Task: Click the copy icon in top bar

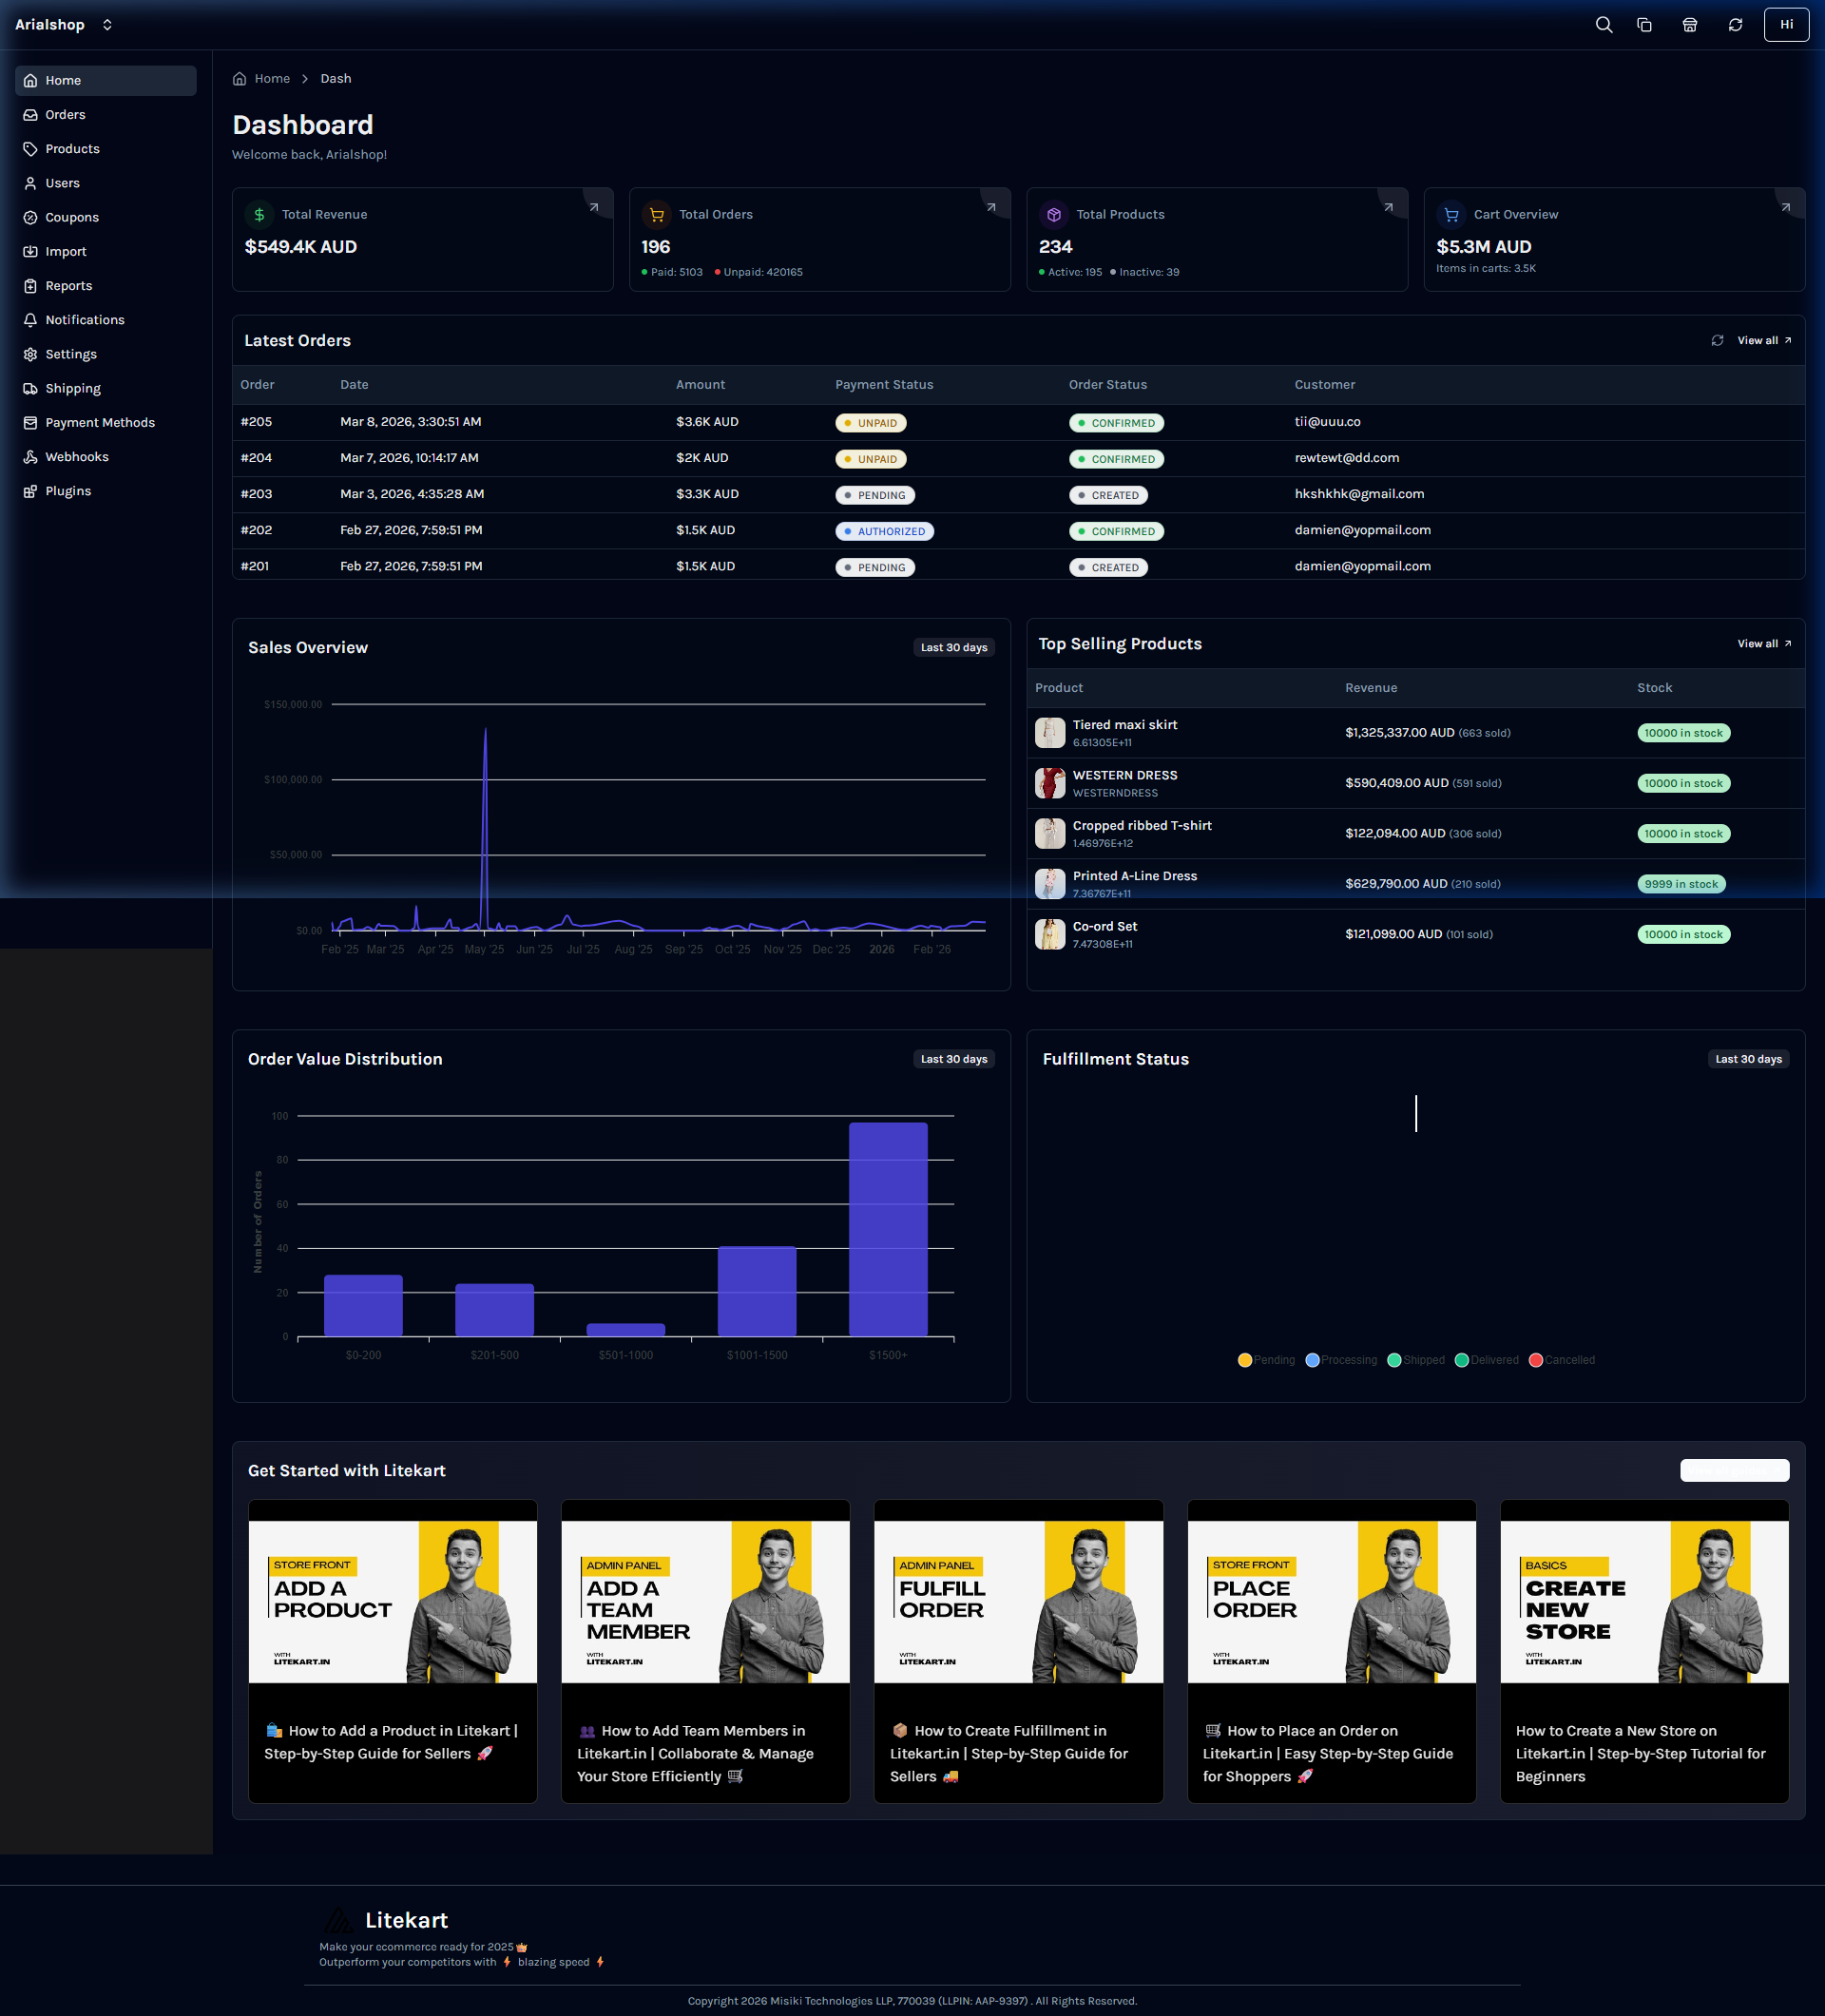Action: [x=1644, y=25]
